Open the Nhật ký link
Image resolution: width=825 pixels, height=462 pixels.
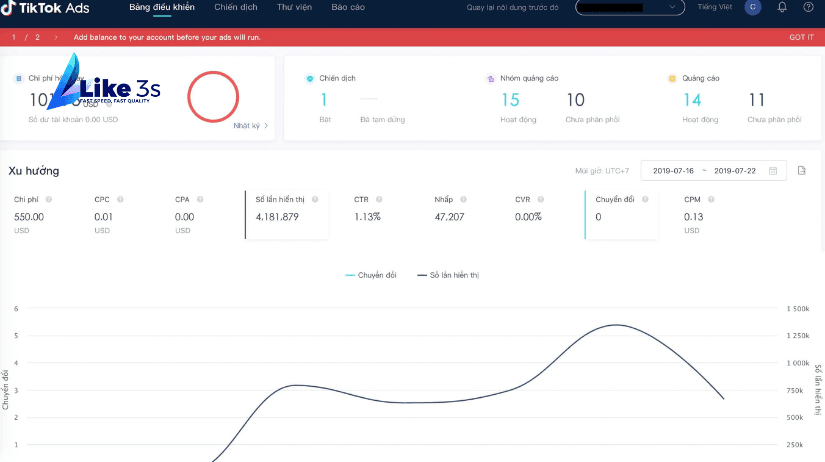pyautogui.click(x=250, y=126)
